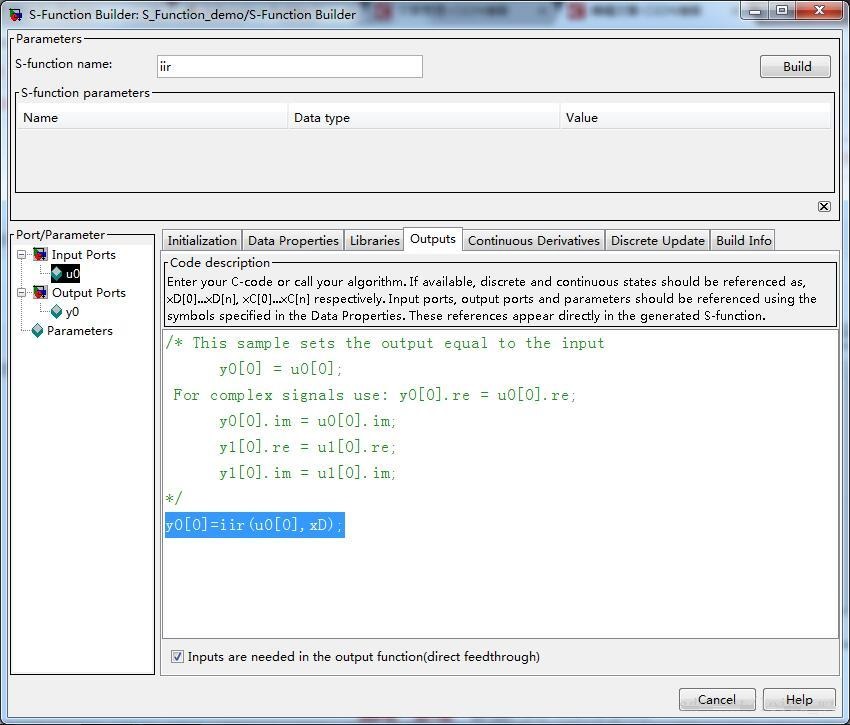Viewport: 850px width, 725px height.
Task: Click the code line y1[0].im = u1[0].im;
Action: (307, 473)
